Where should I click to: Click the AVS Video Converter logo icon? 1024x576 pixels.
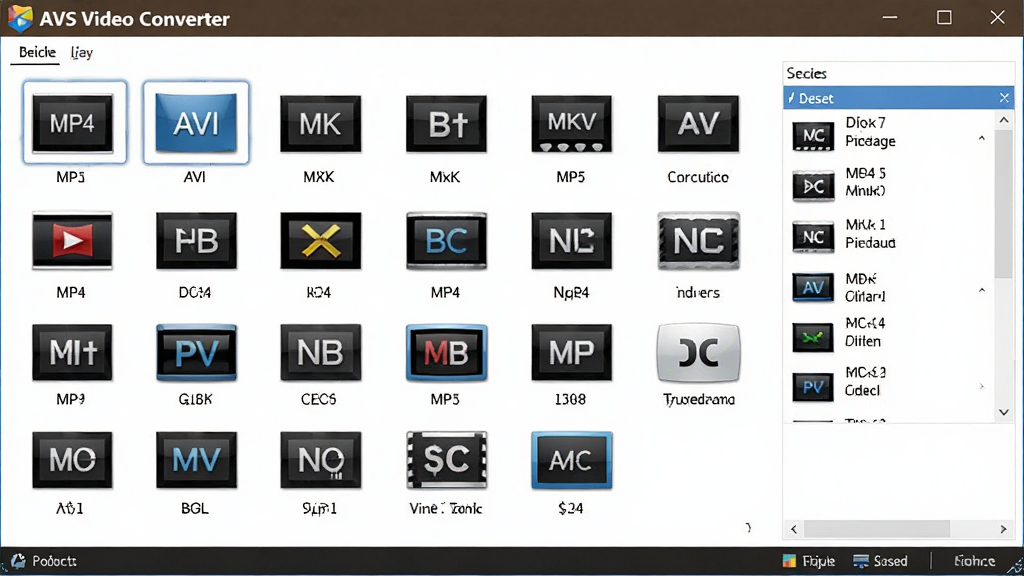pyautogui.click(x=20, y=18)
